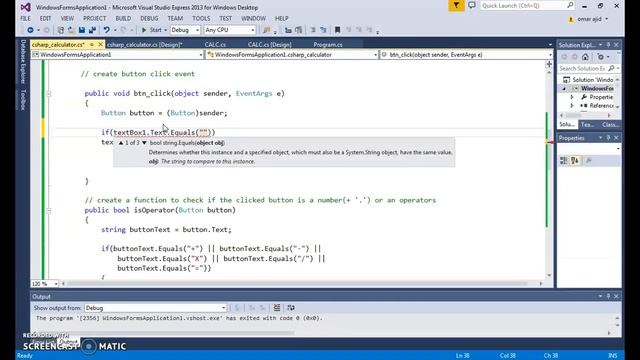Click the Property Pages wrench icon
Viewport: 640px width, 360px height.
pyautogui.click(x=589, y=161)
